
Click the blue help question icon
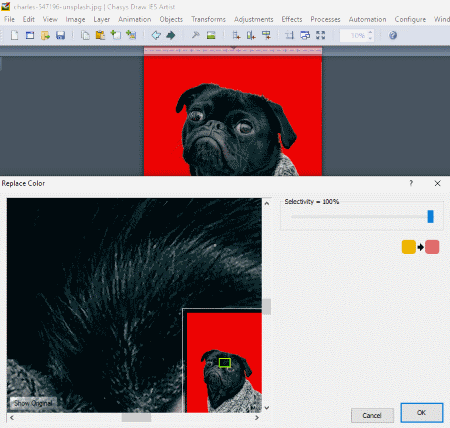coord(393,35)
